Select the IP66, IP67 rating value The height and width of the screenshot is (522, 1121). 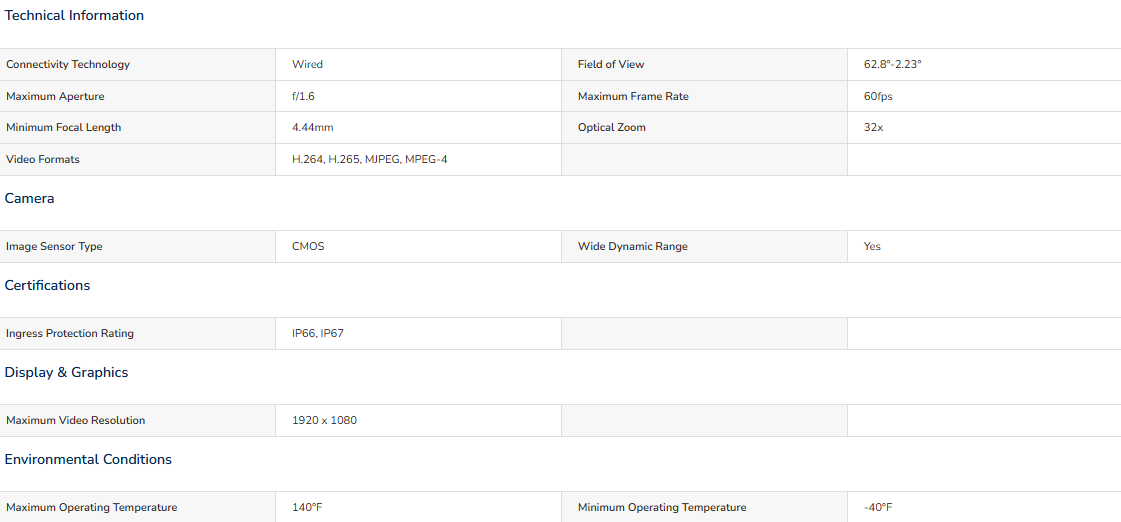pos(317,333)
